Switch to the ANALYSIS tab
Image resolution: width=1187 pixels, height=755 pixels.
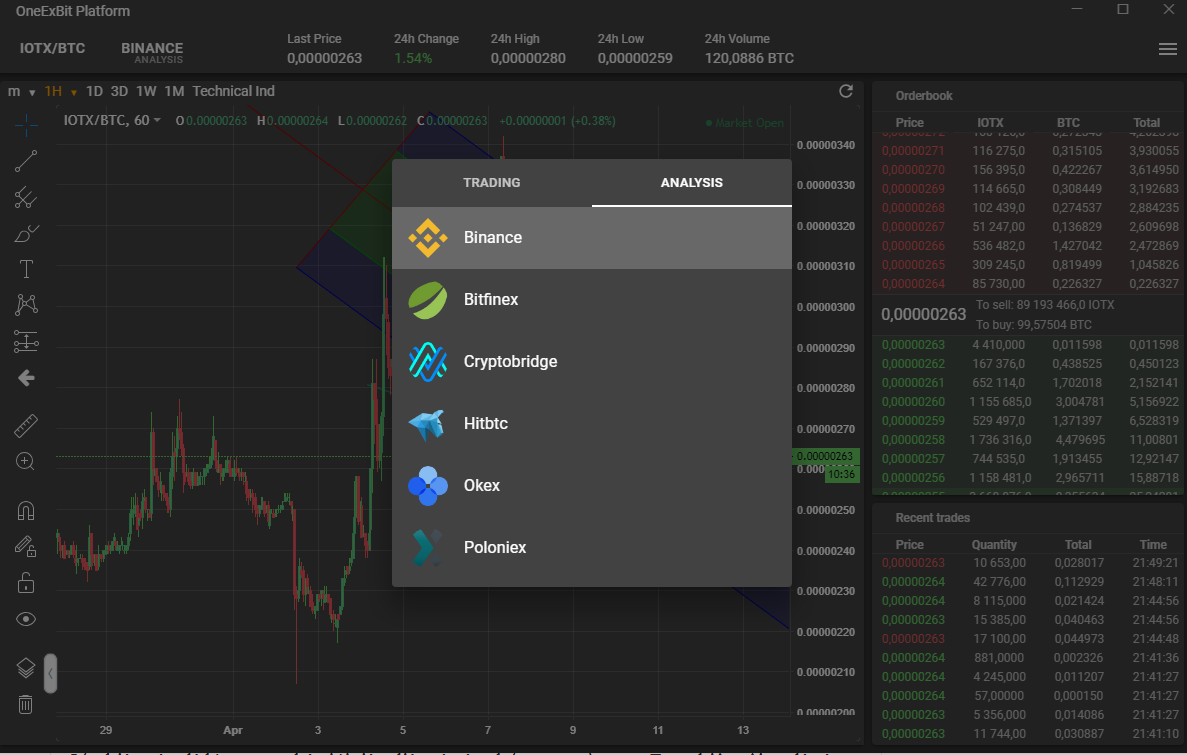[692, 183]
